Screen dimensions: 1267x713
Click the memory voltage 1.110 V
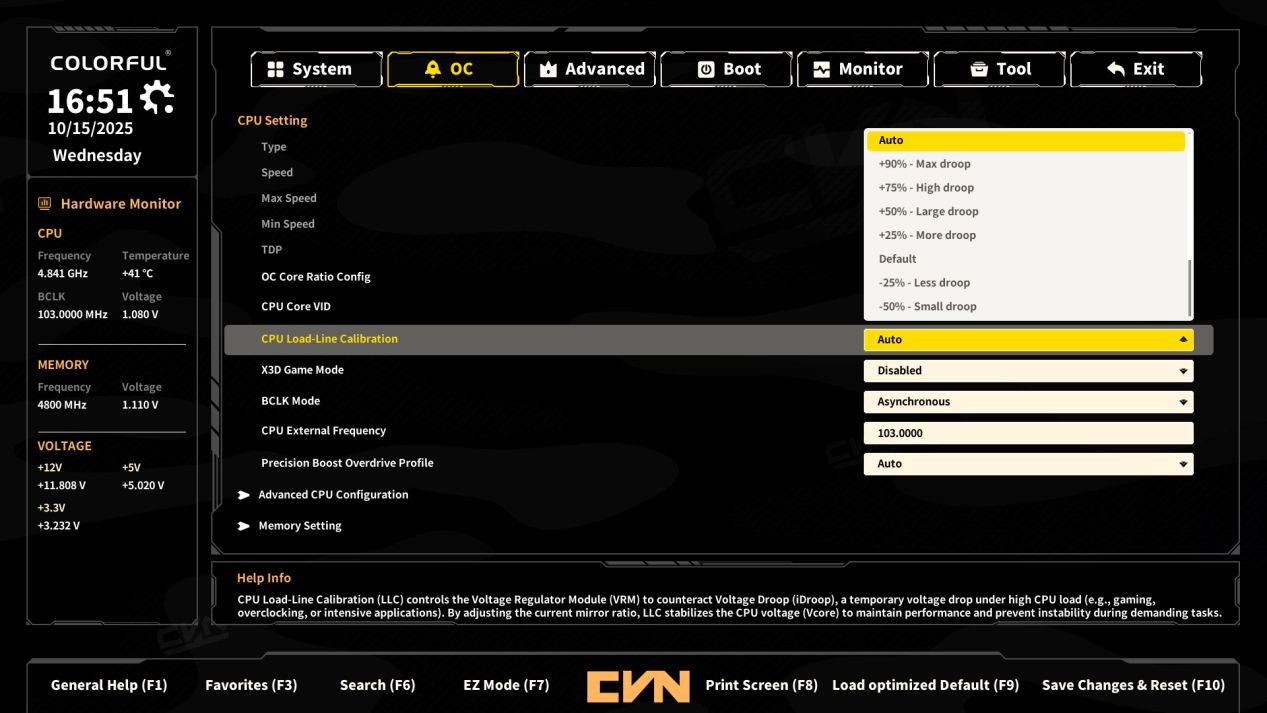(140, 406)
